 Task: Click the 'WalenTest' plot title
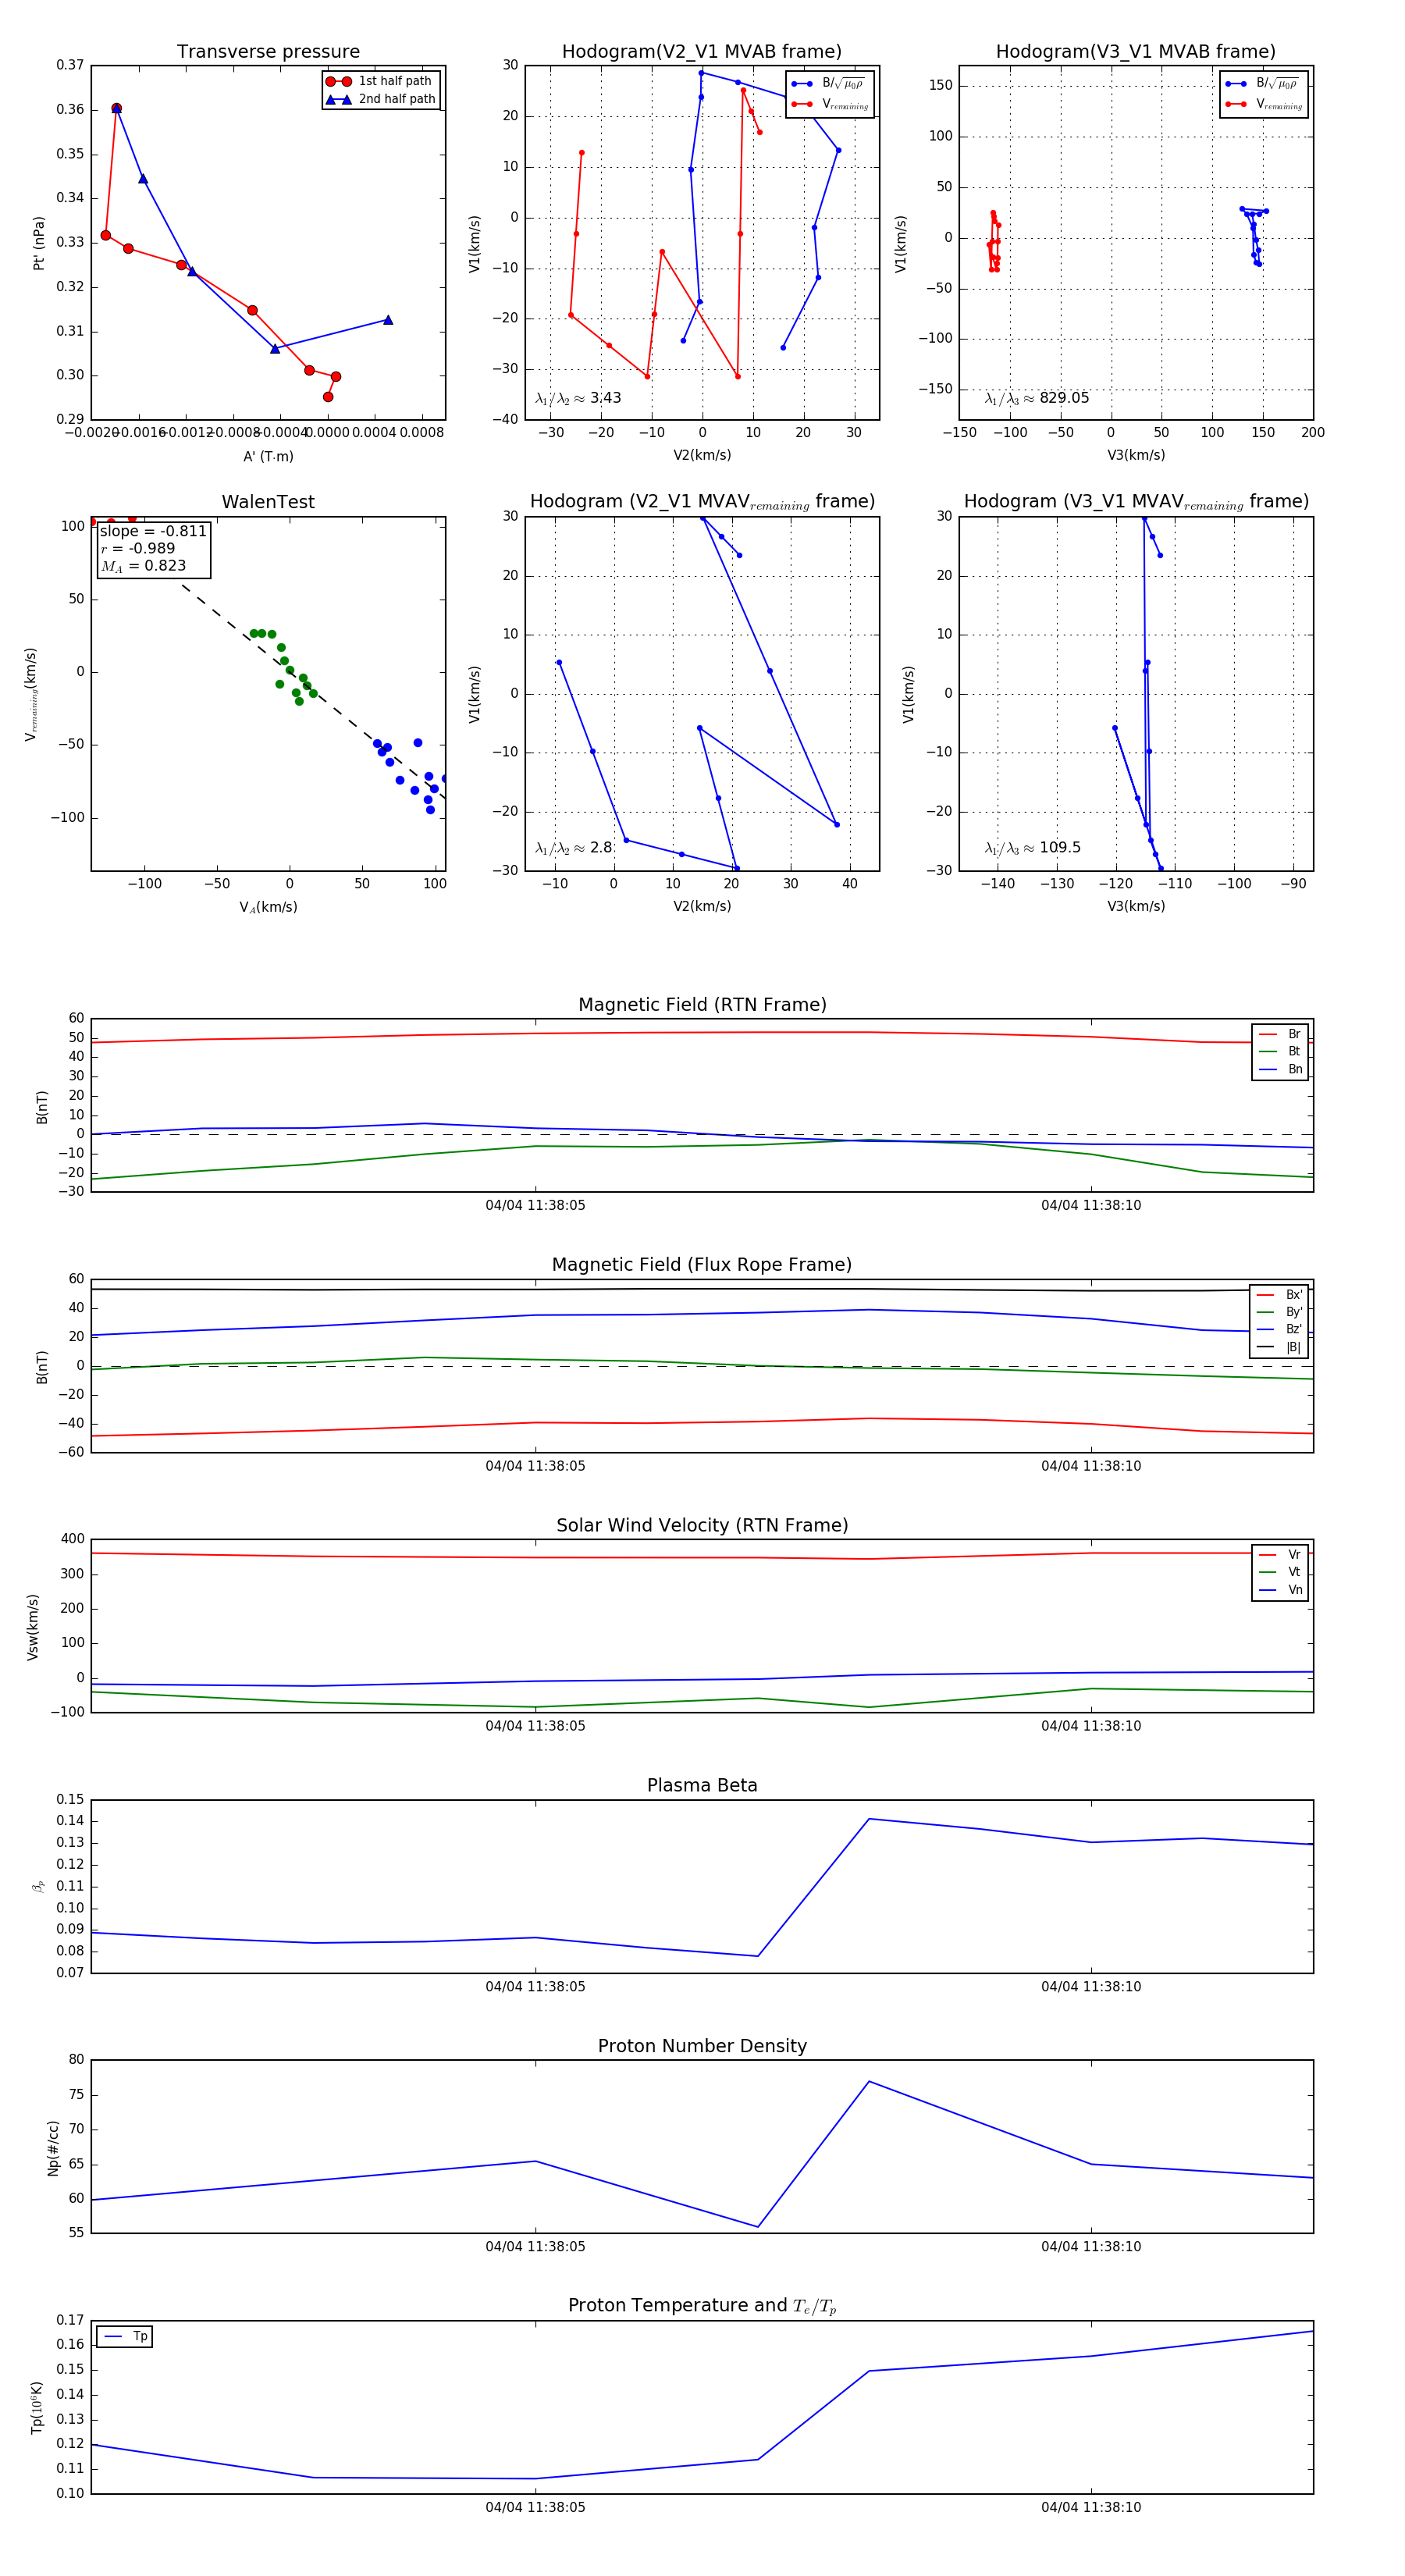[x=268, y=502]
